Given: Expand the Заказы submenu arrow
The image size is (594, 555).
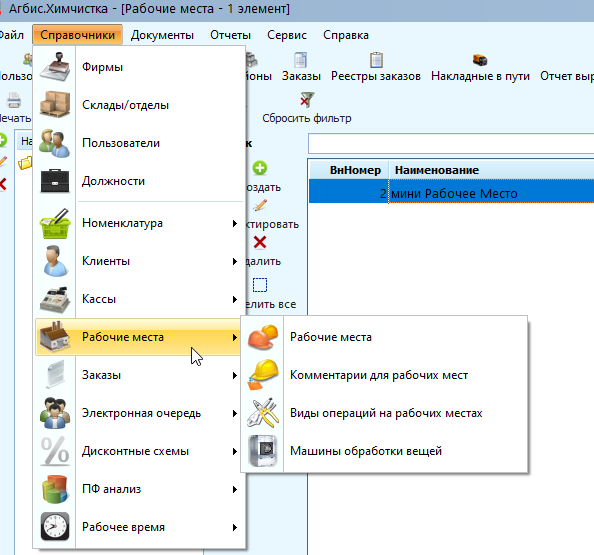Looking at the screenshot, I should click(x=235, y=375).
